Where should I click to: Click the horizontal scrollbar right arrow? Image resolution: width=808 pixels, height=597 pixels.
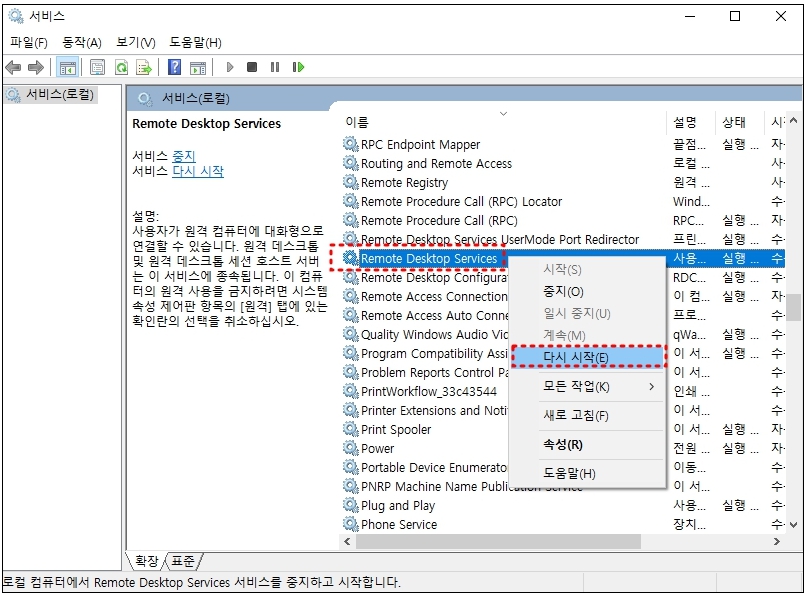pyautogui.click(x=777, y=541)
